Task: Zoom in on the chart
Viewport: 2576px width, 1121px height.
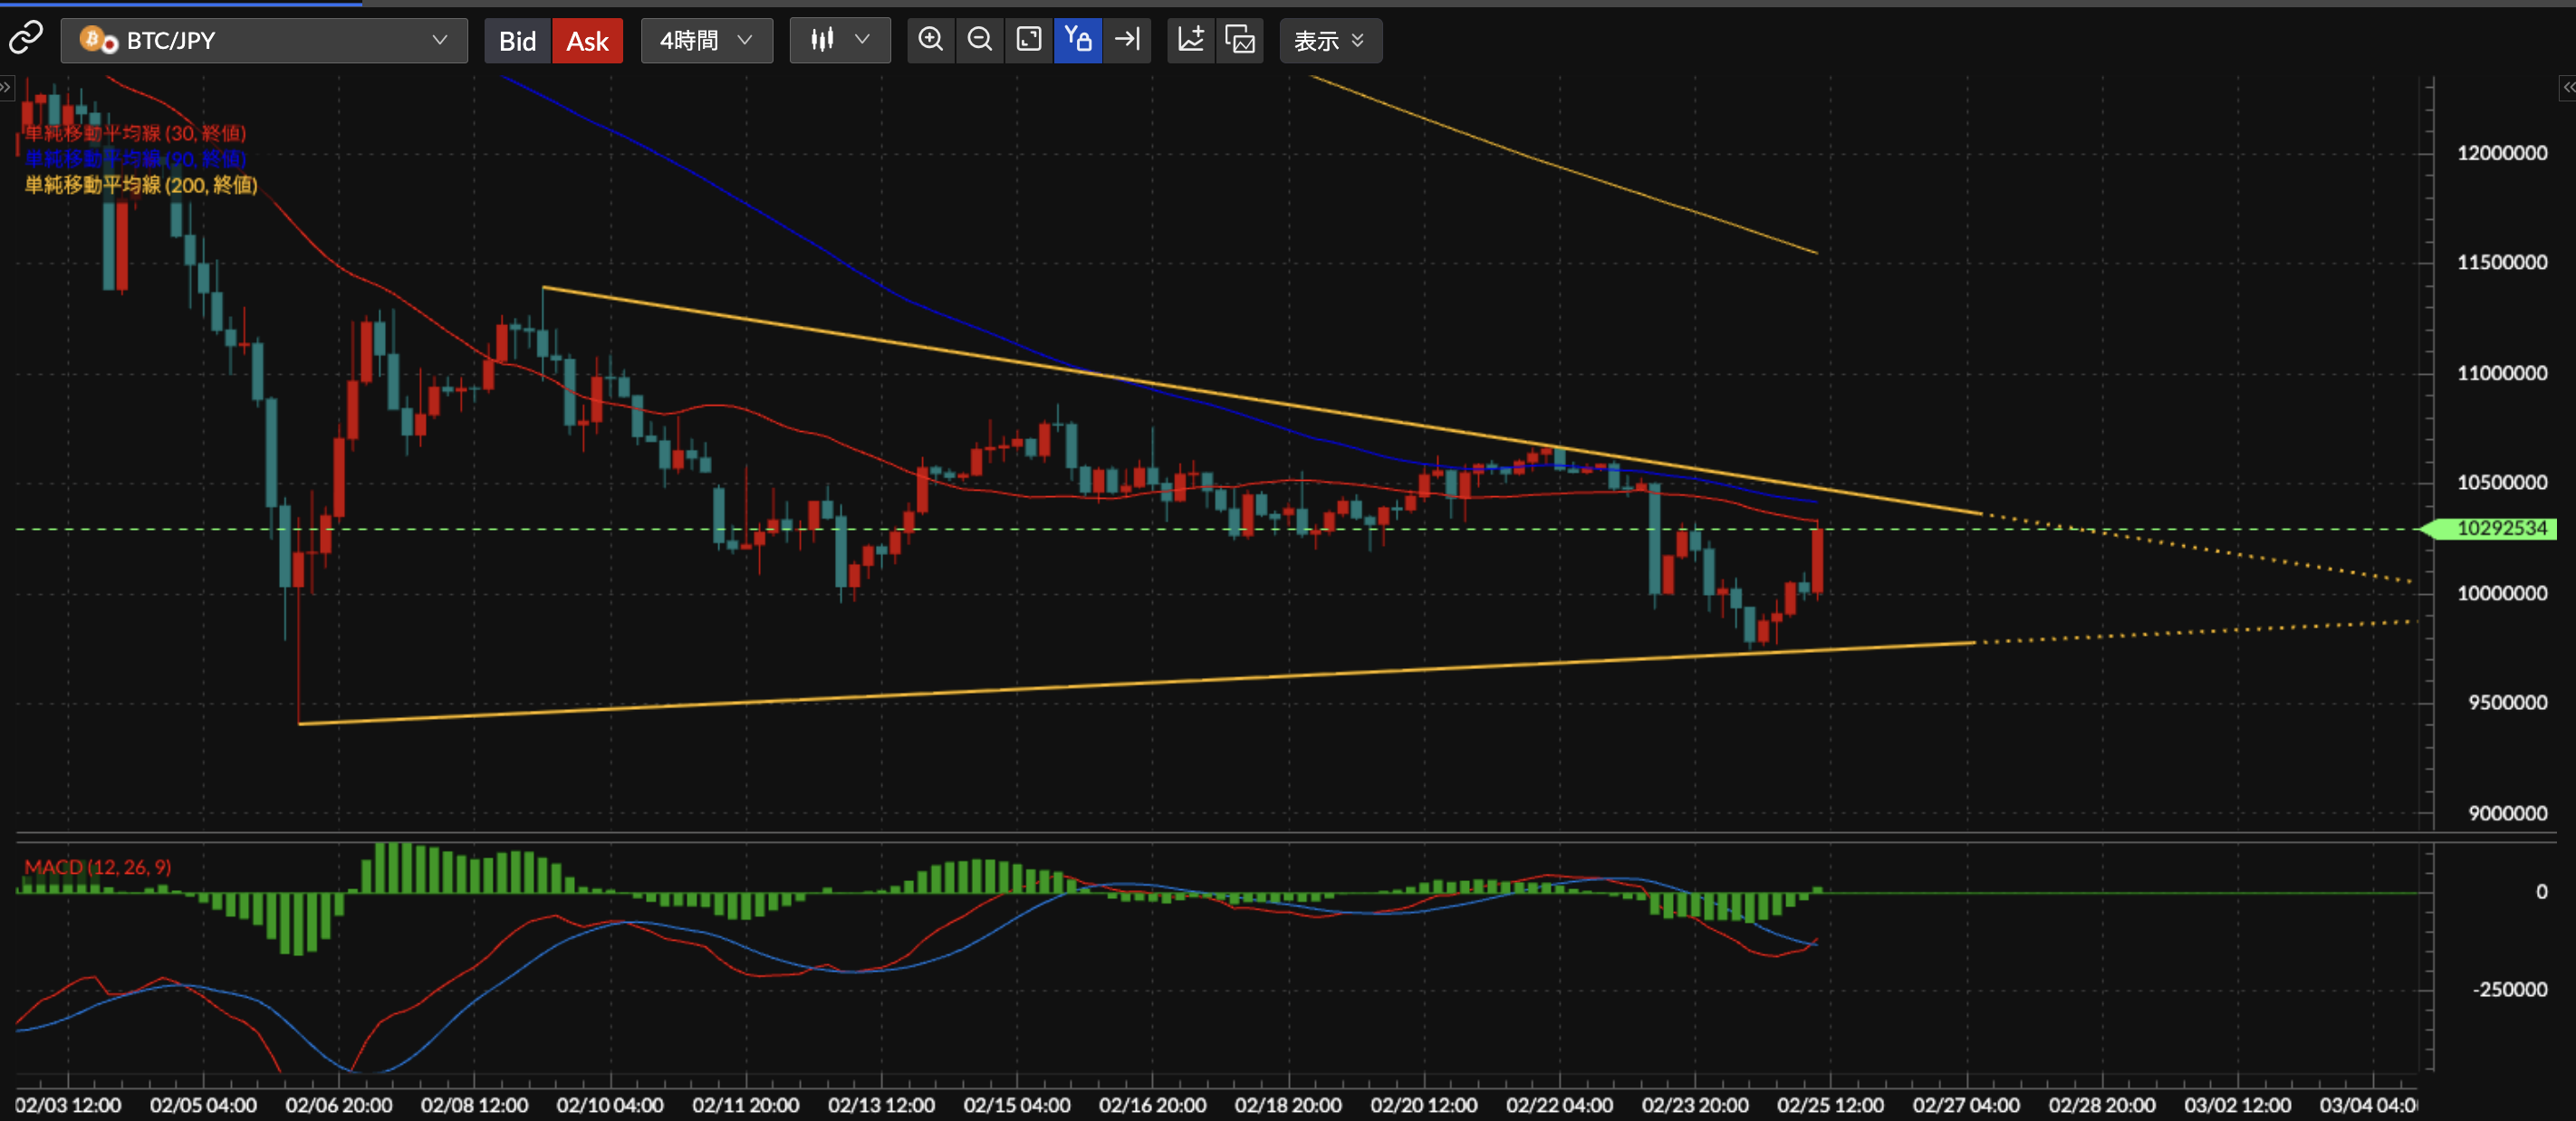Action: 930,40
